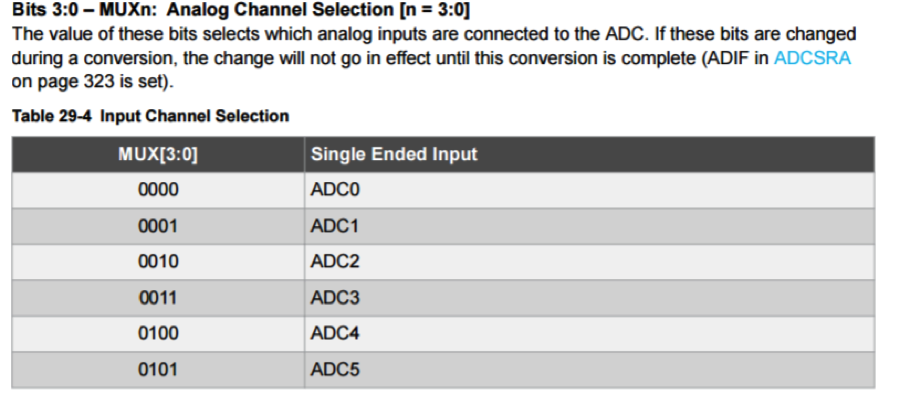Click the 'Table 29-4 Input Channel Selection' caption
900x405 pixels.
point(150,116)
